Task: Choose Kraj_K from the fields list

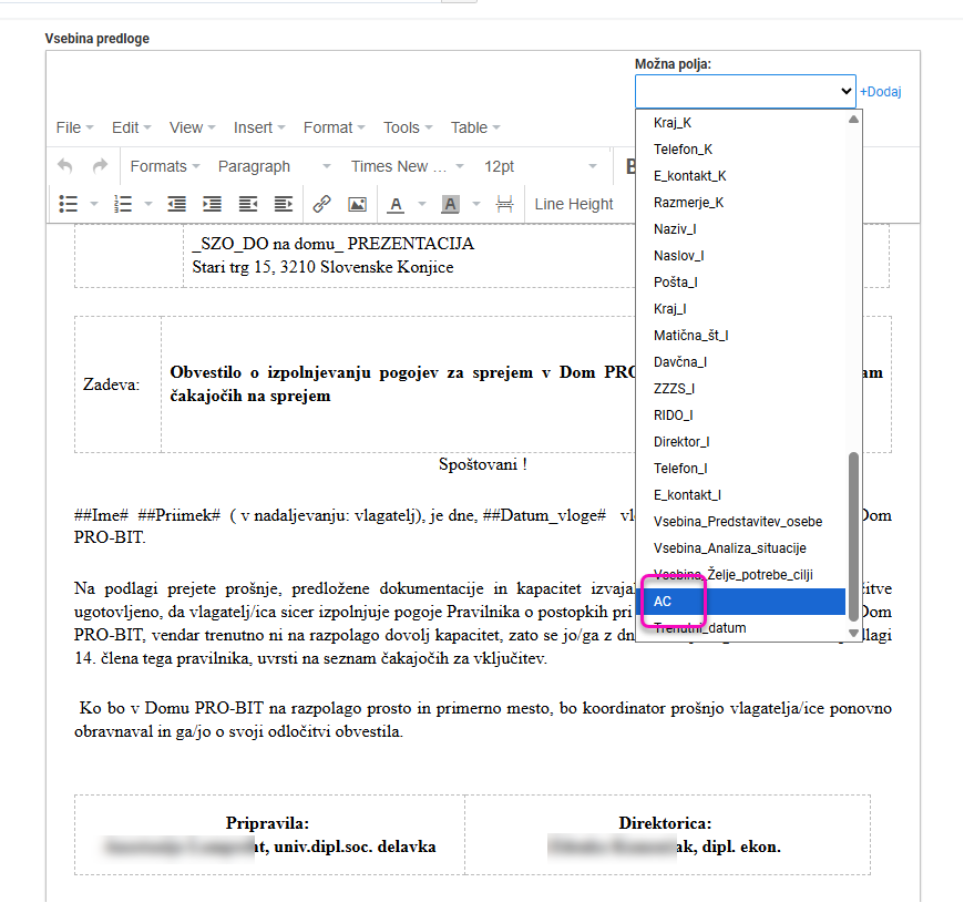Action: pyautogui.click(x=741, y=123)
